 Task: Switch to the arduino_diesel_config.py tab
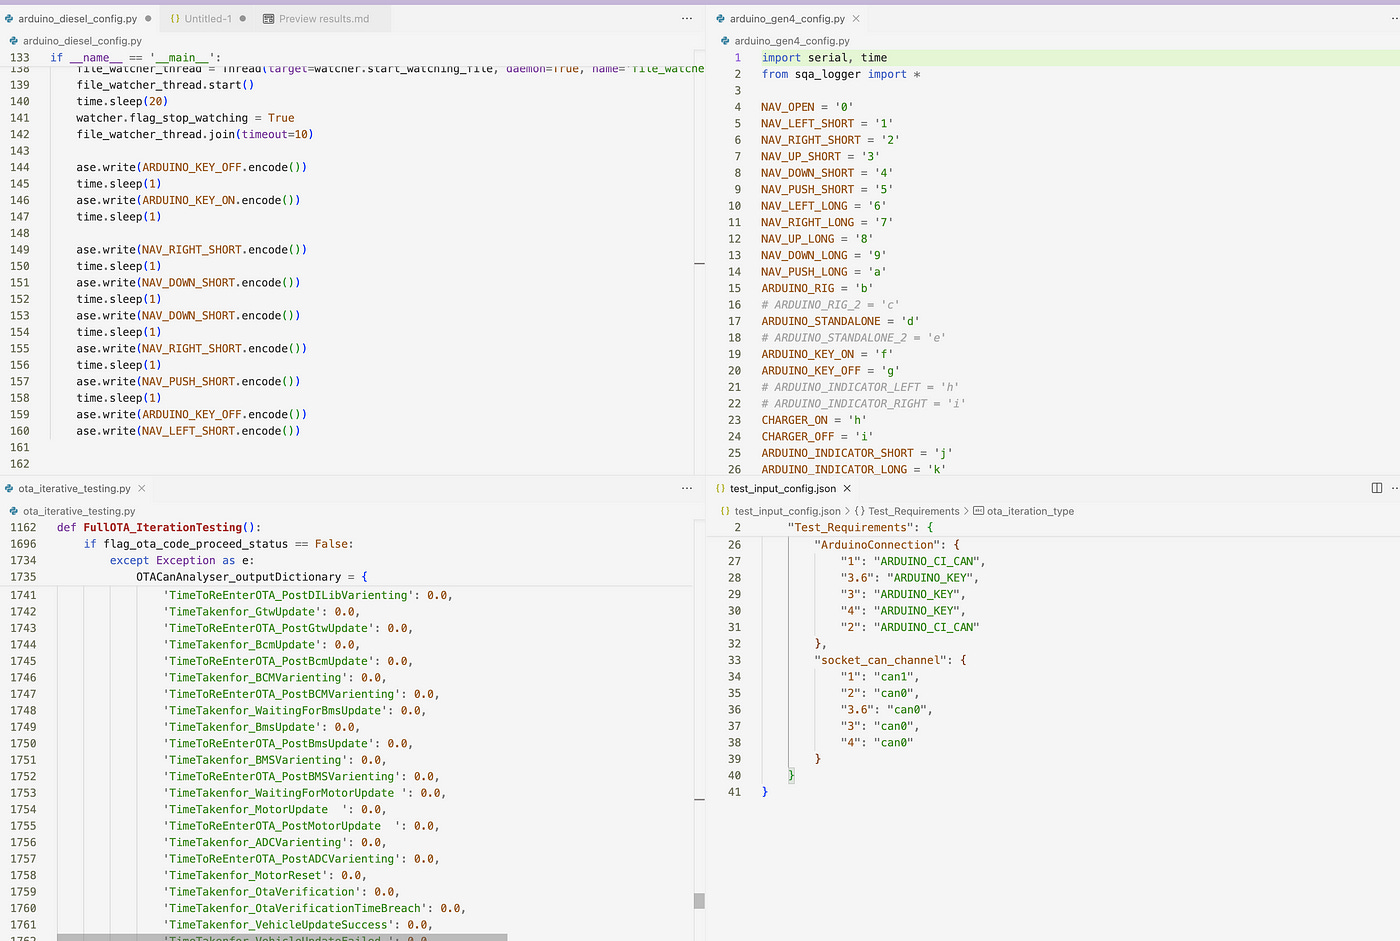tap(78, 18)
